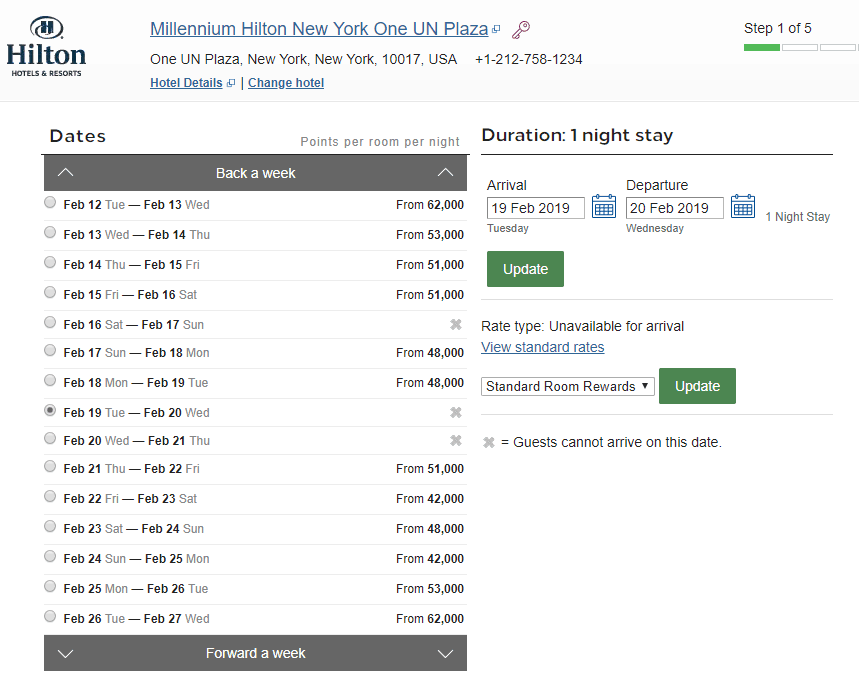859x677 pixels.
Task: Open the Departure date calendar picker
Action: click(x=741, y=206)
